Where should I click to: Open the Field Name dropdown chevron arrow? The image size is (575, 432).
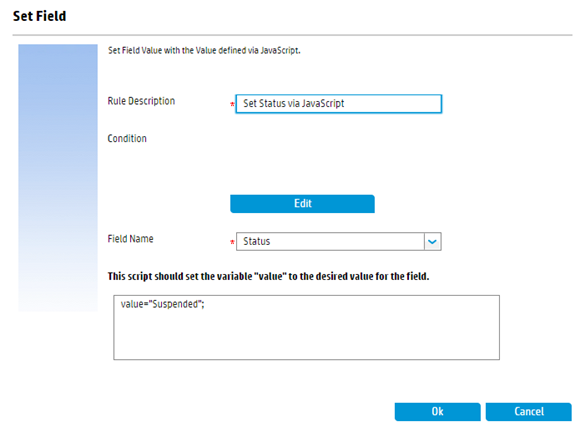[432, 241]
